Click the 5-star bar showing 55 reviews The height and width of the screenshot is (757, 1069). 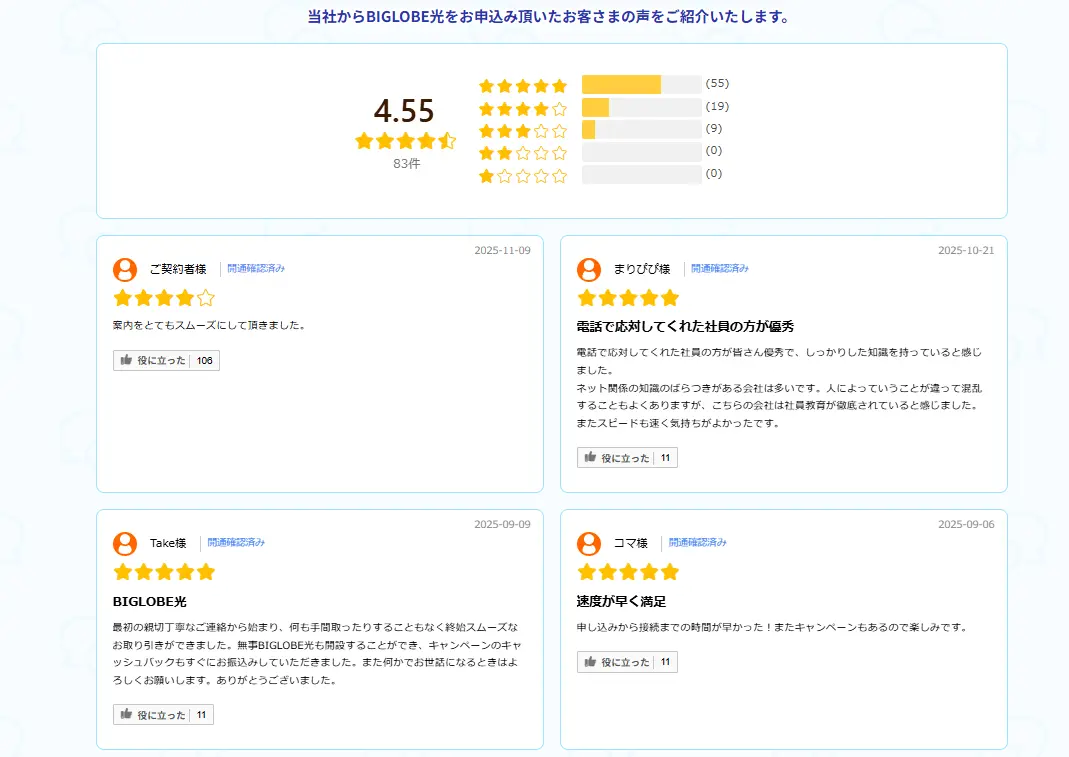[x=641, y=84]
